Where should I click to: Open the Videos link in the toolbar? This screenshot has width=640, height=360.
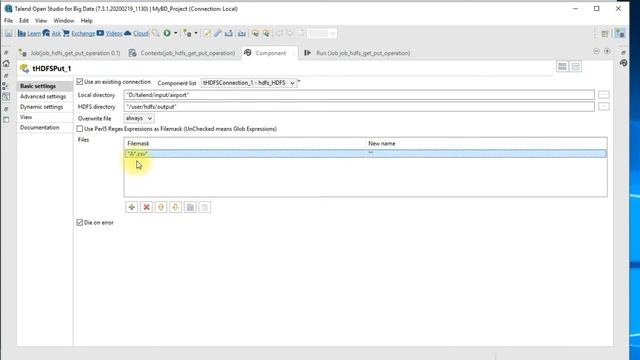pos(113,33)
